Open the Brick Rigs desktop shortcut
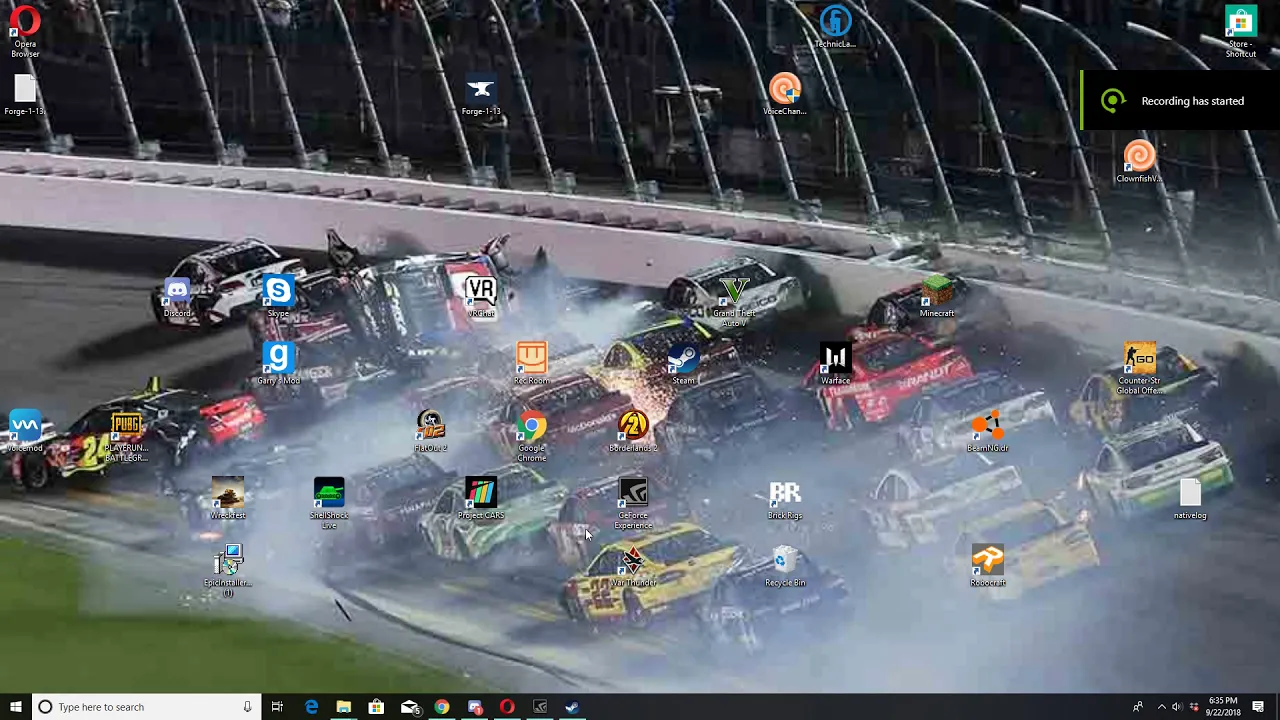Image resolution: width=1280 pixels, height=720 pixels. tap(785, 498)
